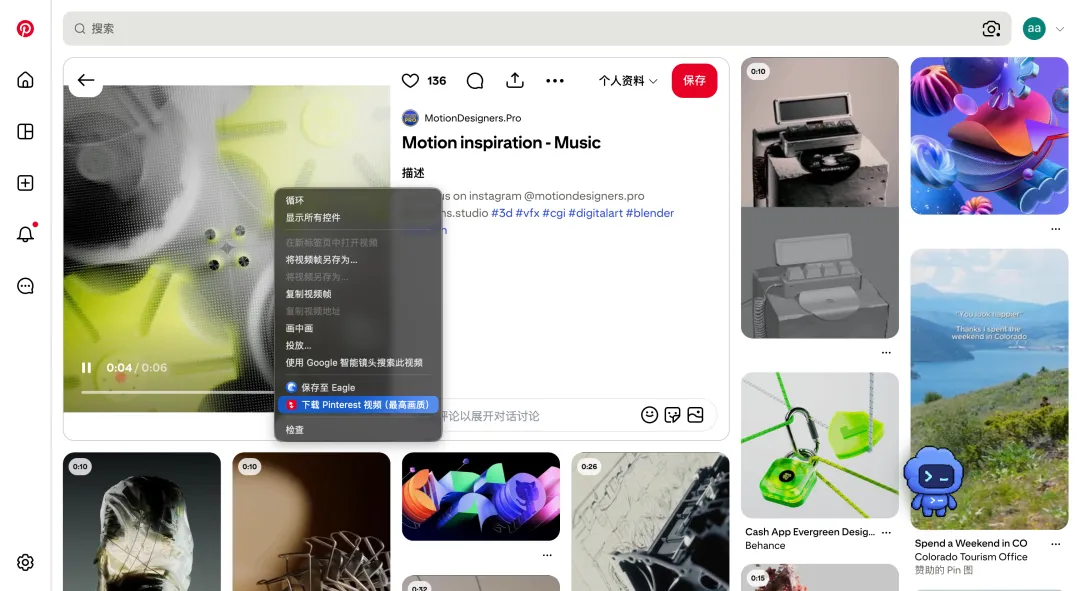1080x591 pixels.
Task: Share the pin with upload icon
Action: [515, 81]
